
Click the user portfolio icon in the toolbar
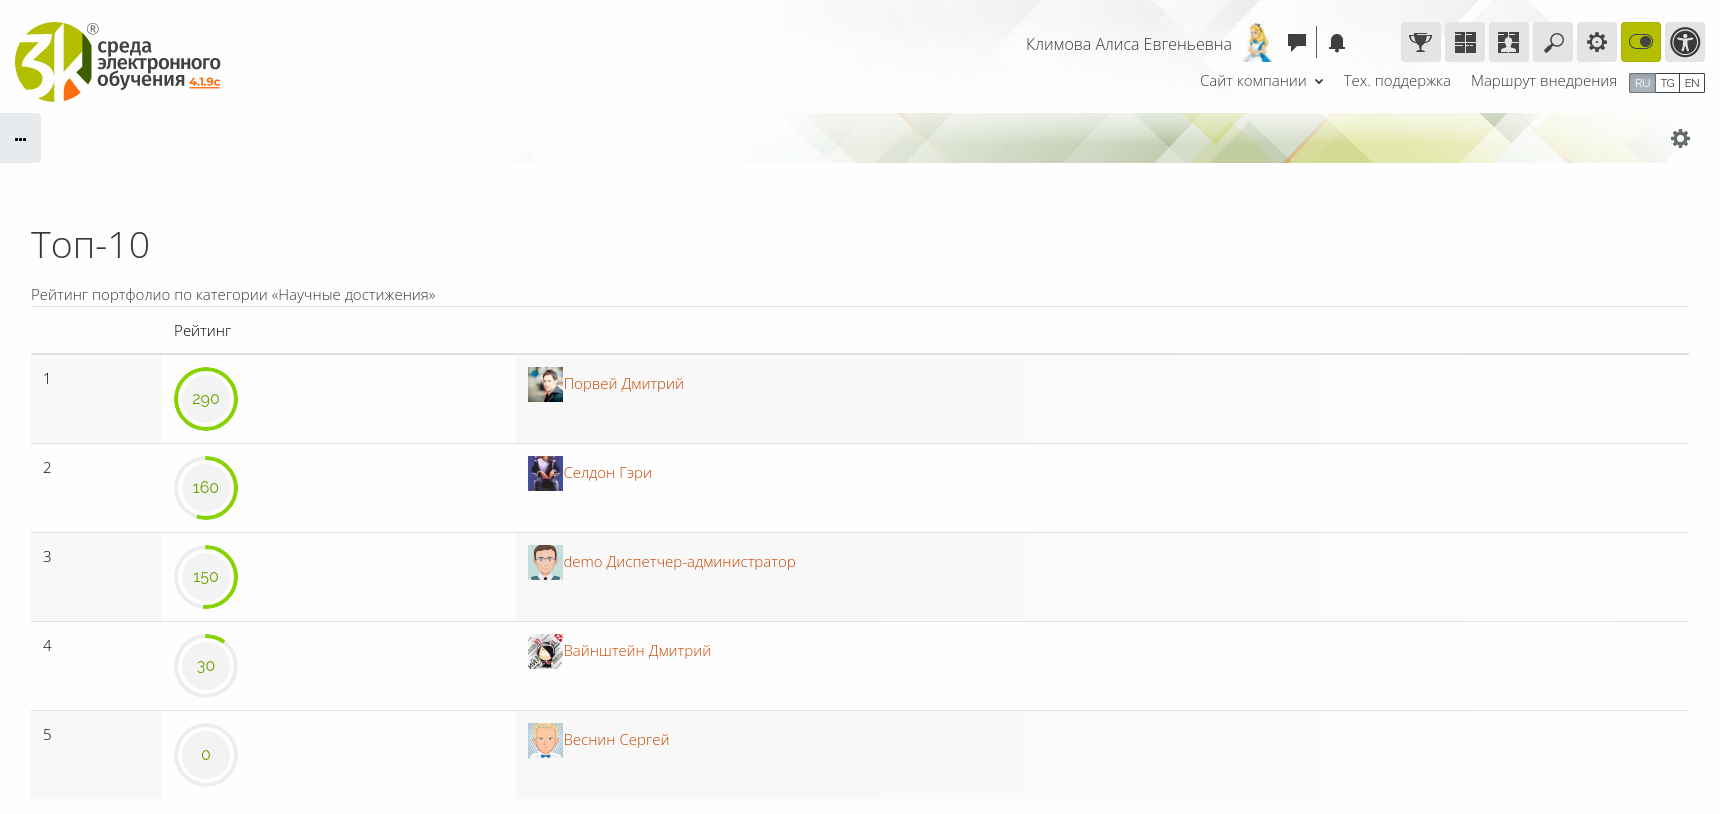[1508, 42]
